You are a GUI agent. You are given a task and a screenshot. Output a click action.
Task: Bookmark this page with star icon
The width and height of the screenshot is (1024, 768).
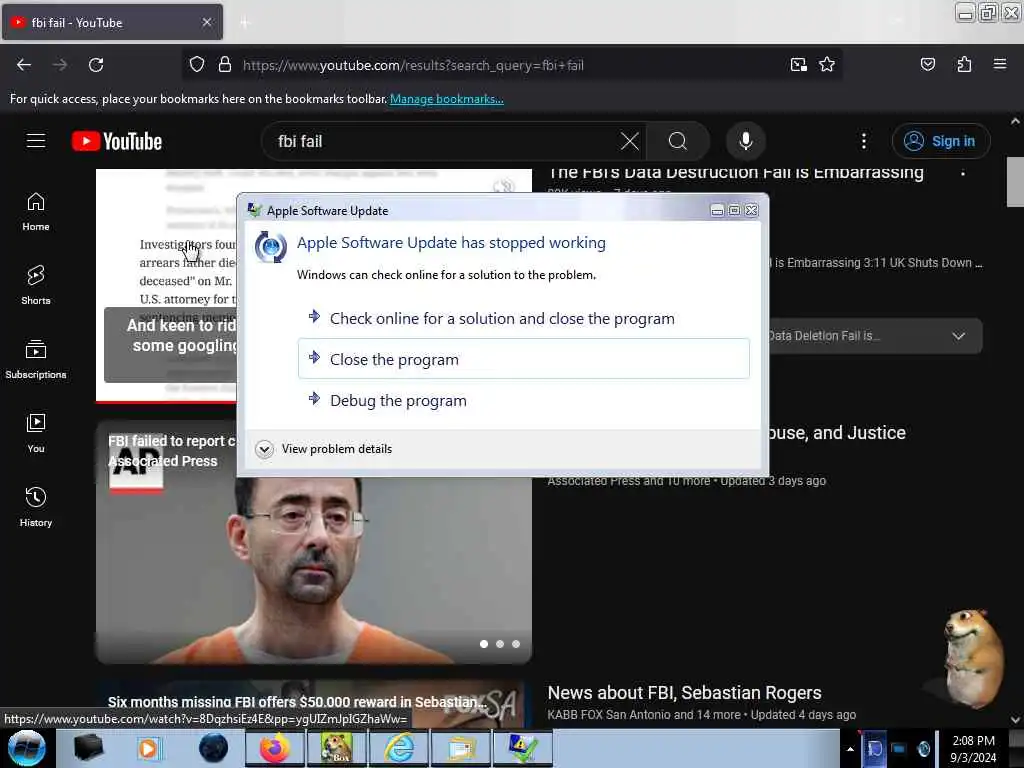[827, 65]
